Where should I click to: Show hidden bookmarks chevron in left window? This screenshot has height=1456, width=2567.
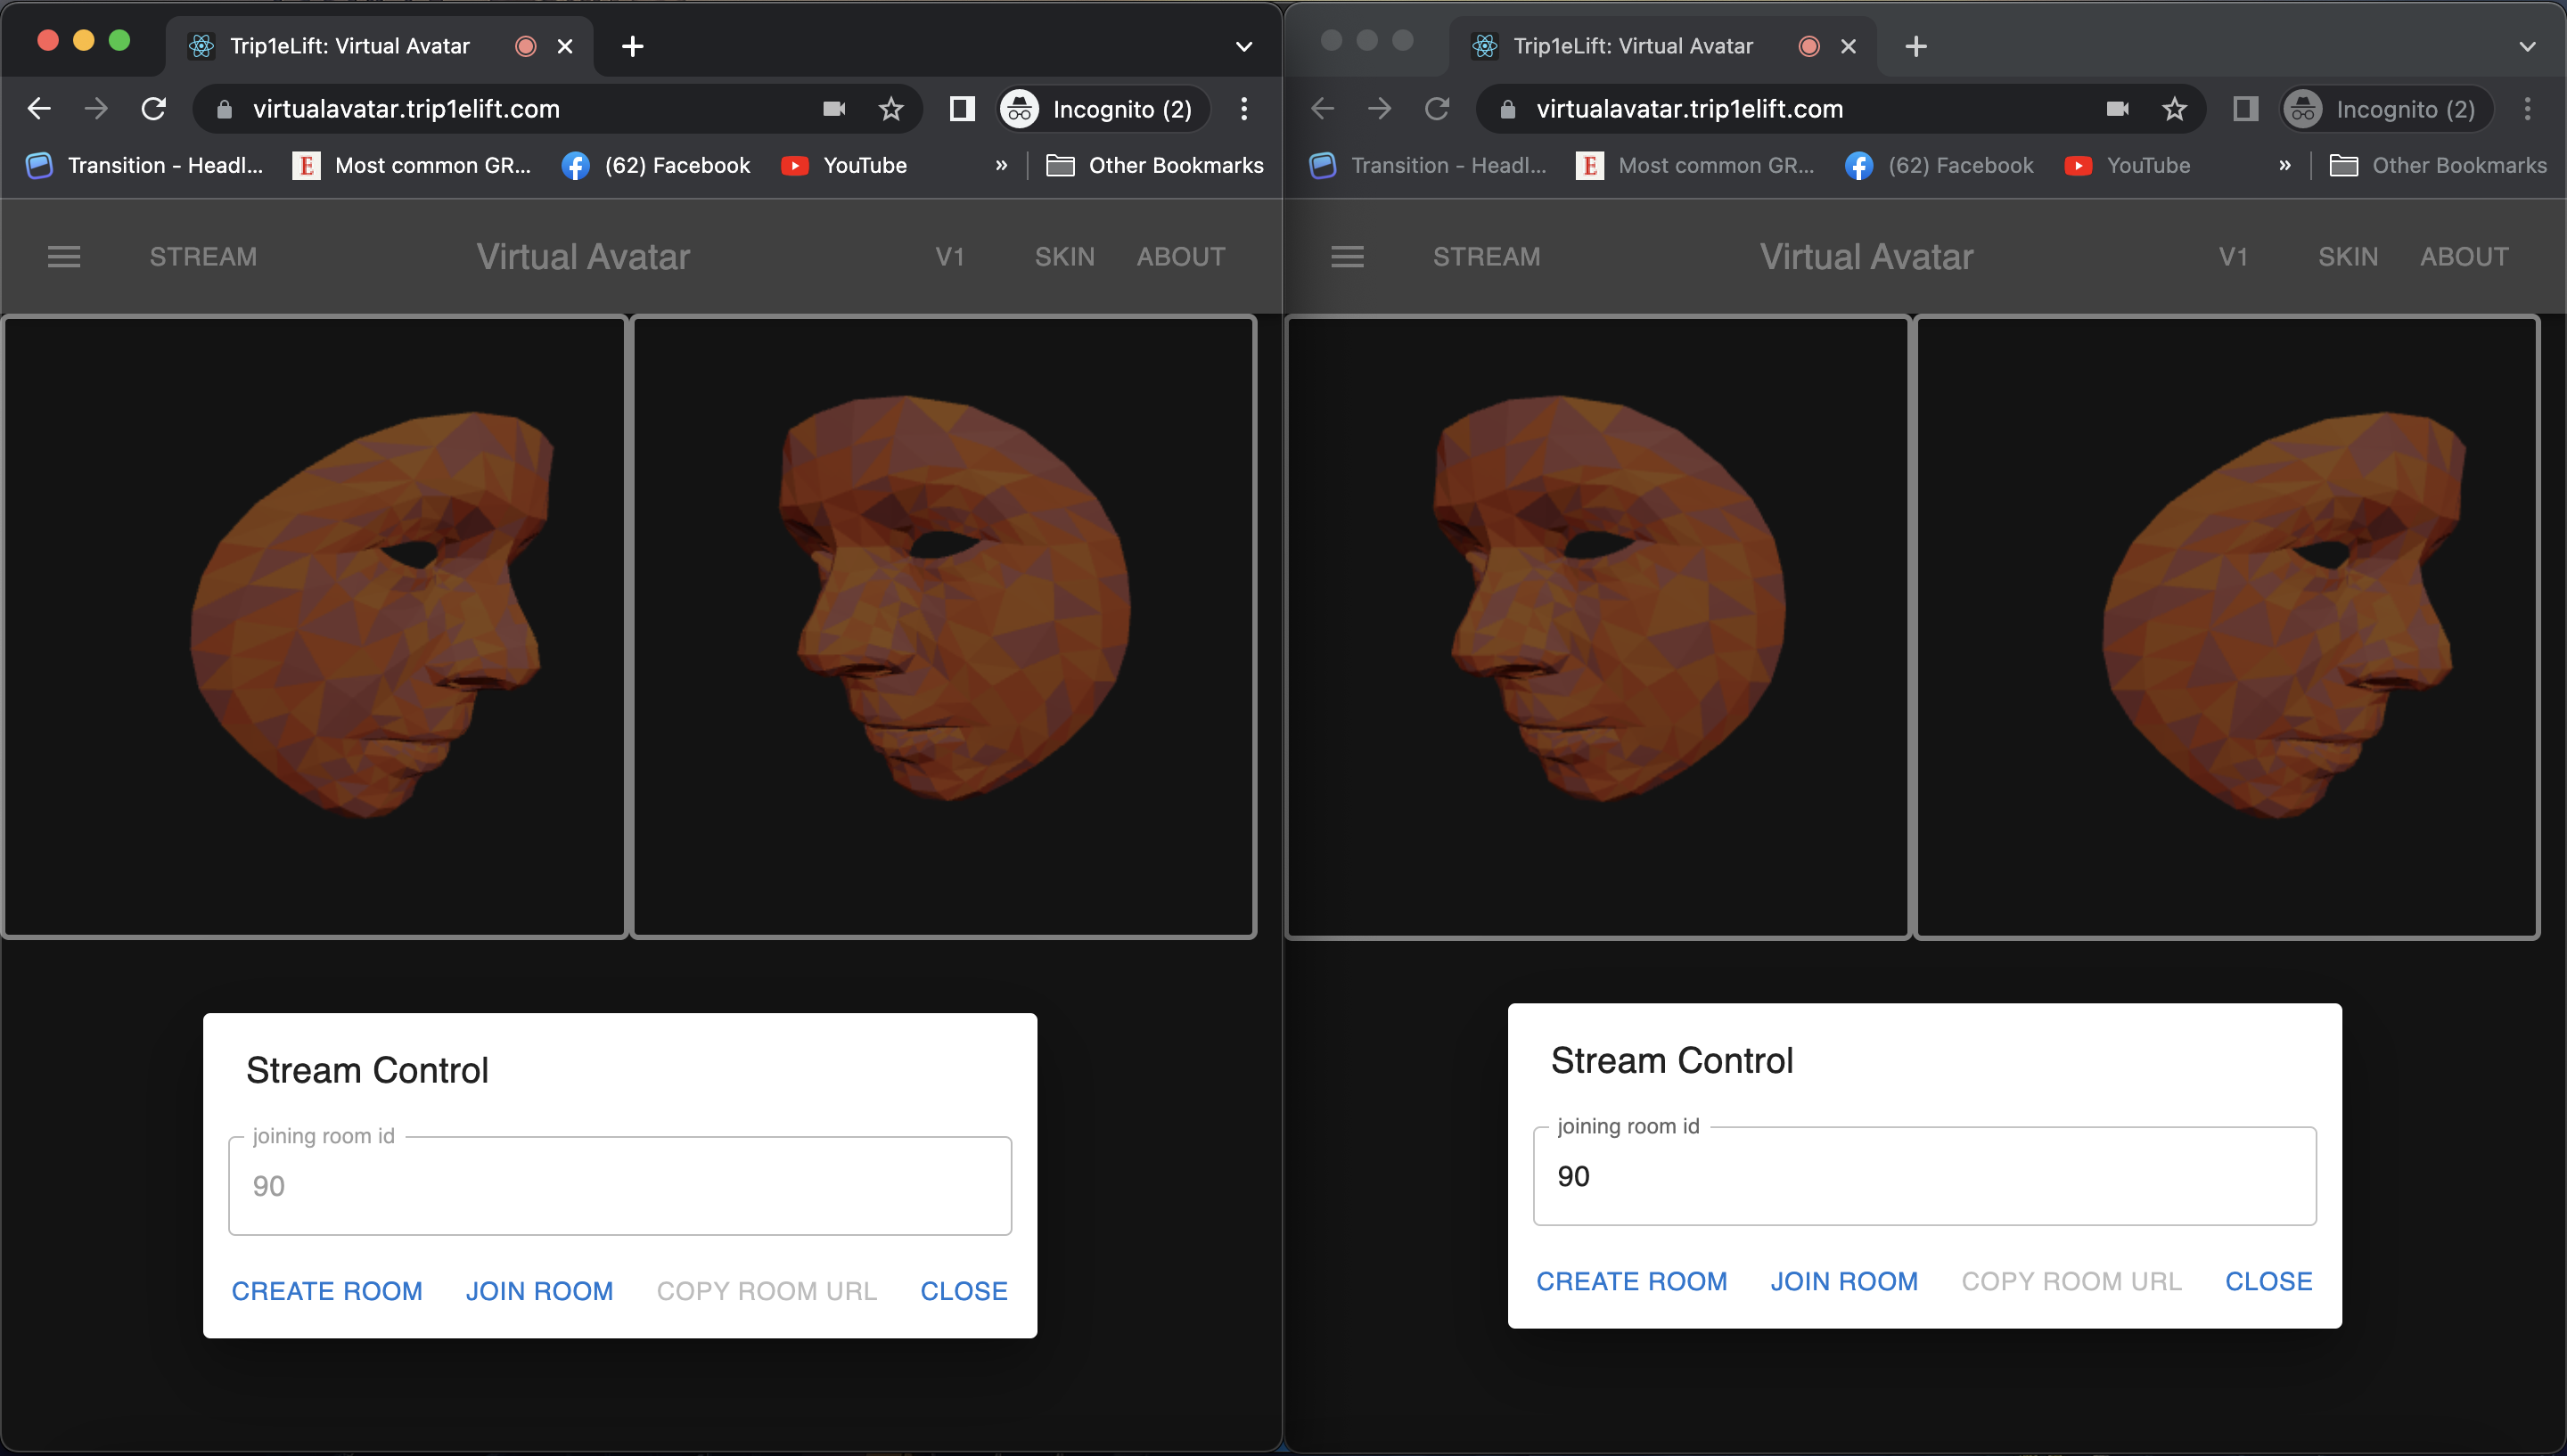1001,165
